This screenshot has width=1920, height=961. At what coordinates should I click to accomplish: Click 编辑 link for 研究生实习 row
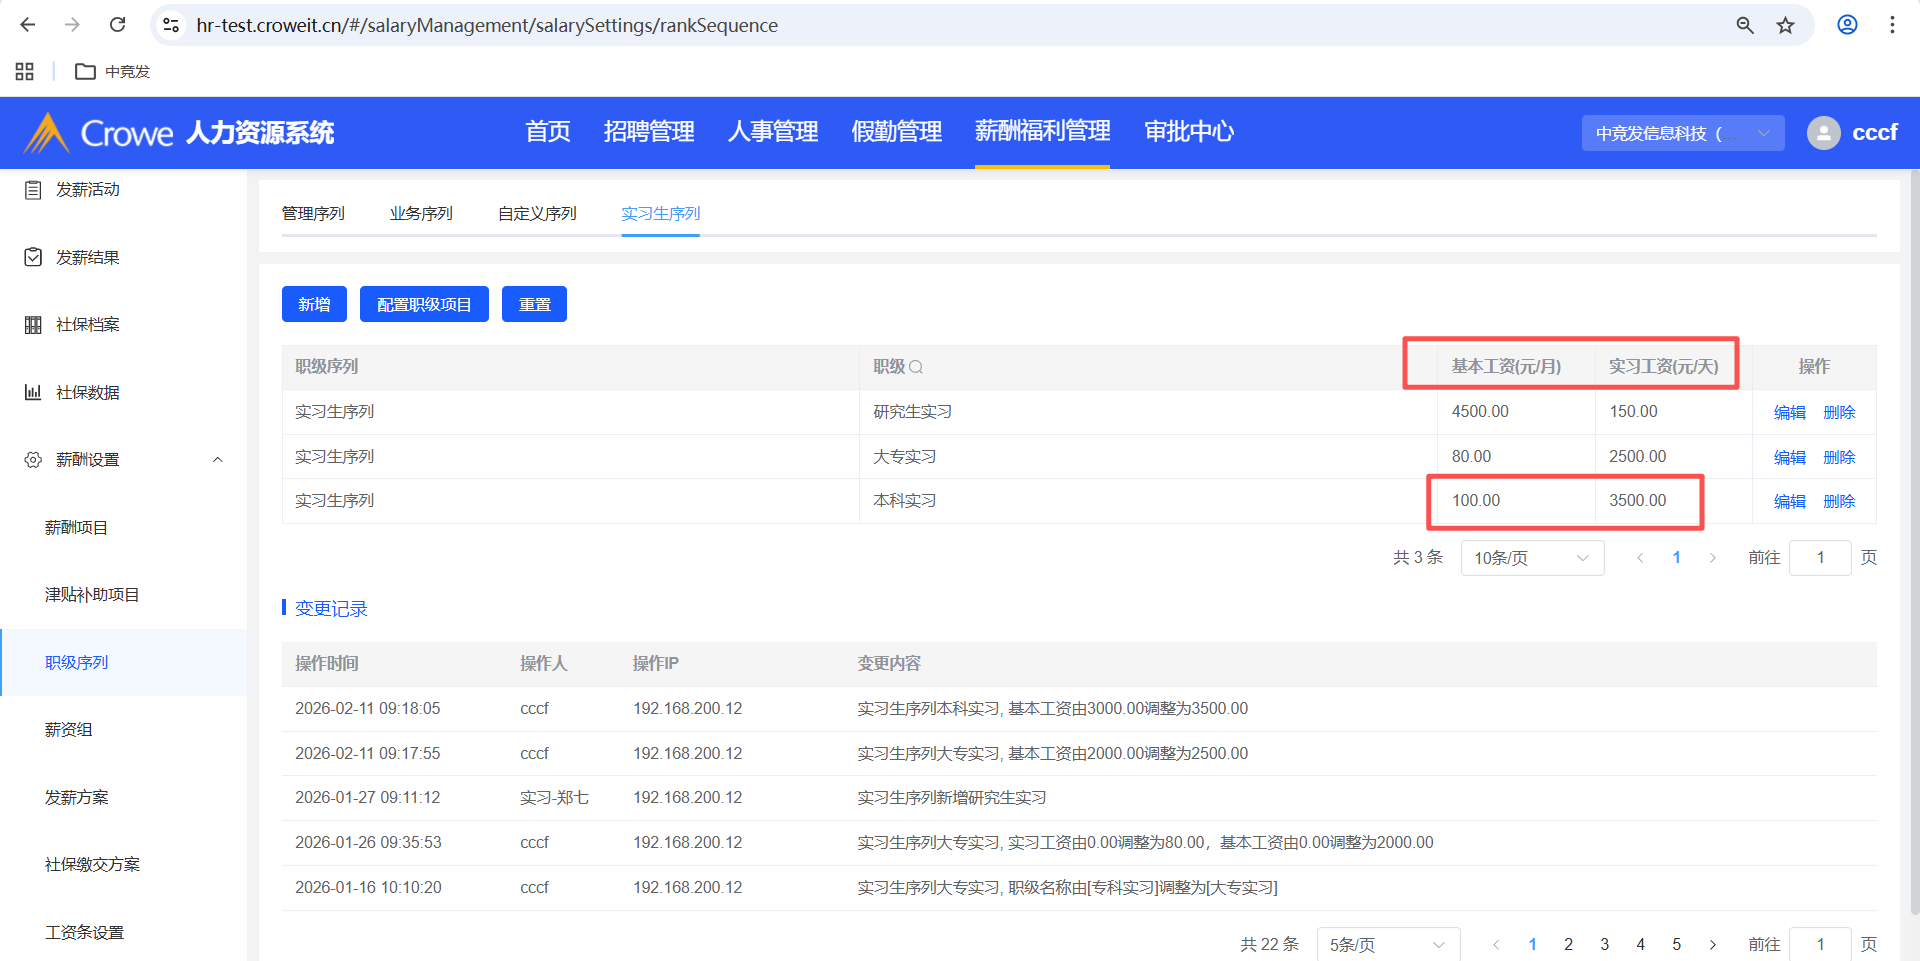pyautogui.click(x=1789, y=412)
